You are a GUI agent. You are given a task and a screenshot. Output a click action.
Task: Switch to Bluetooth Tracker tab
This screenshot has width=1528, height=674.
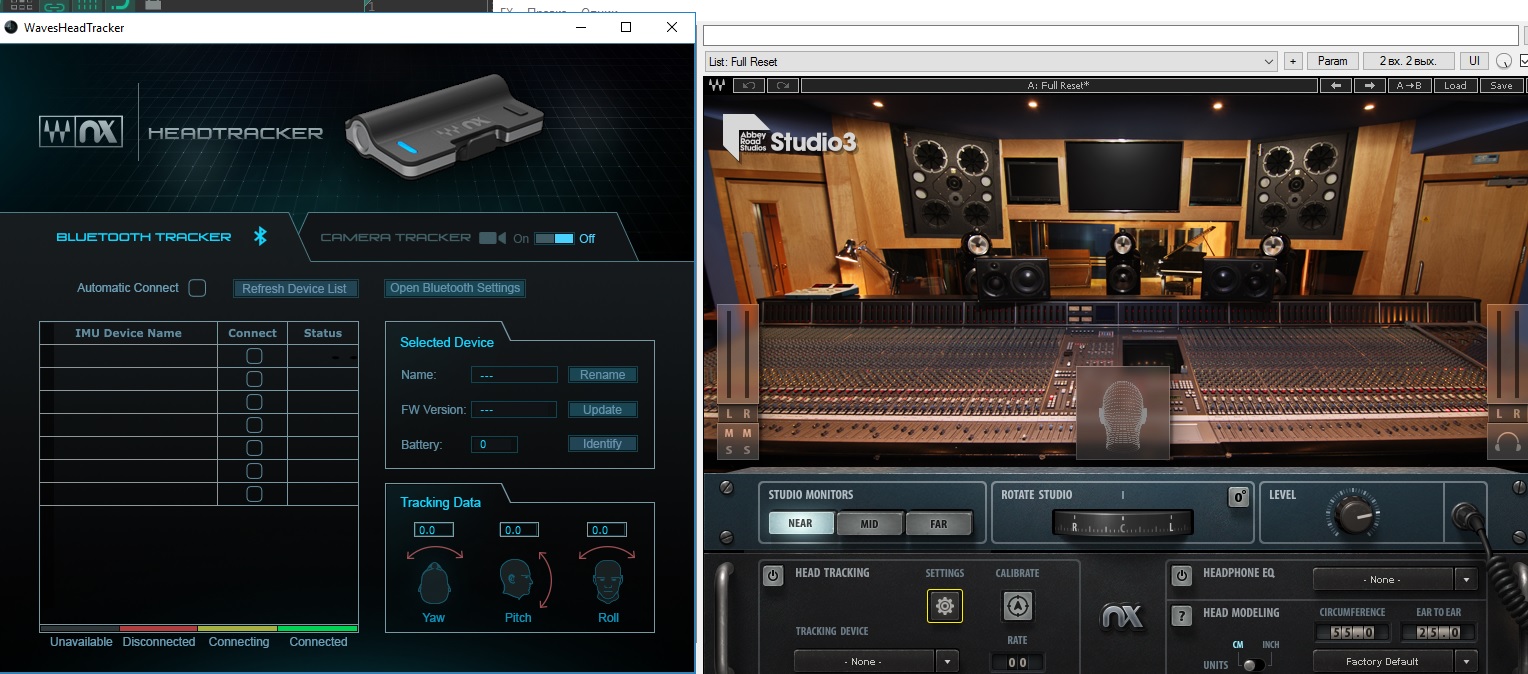(x=143, y=237)
